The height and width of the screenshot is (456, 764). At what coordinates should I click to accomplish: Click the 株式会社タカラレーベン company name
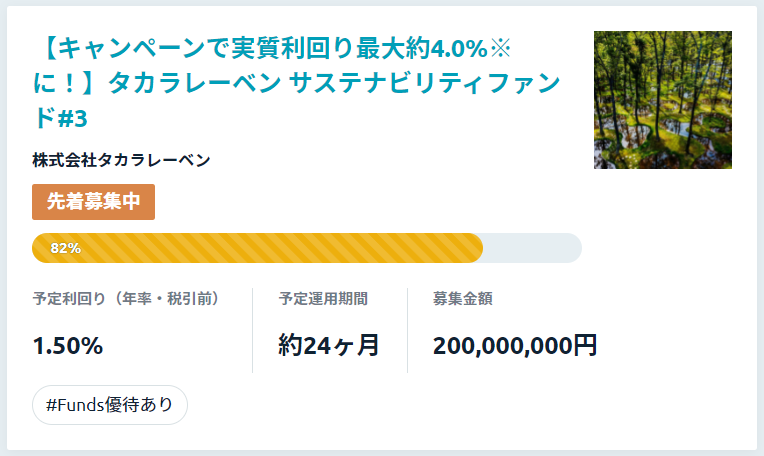pyautogui.click(x=121, y=160)
